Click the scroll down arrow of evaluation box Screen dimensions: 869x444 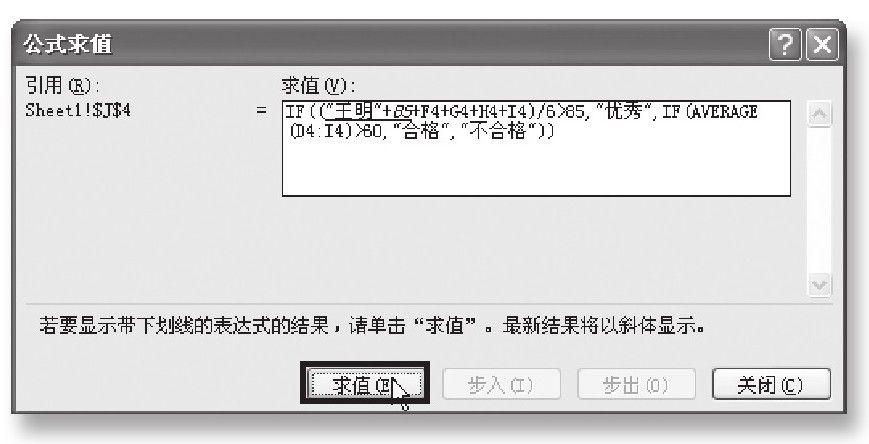[x=820, y=284]
